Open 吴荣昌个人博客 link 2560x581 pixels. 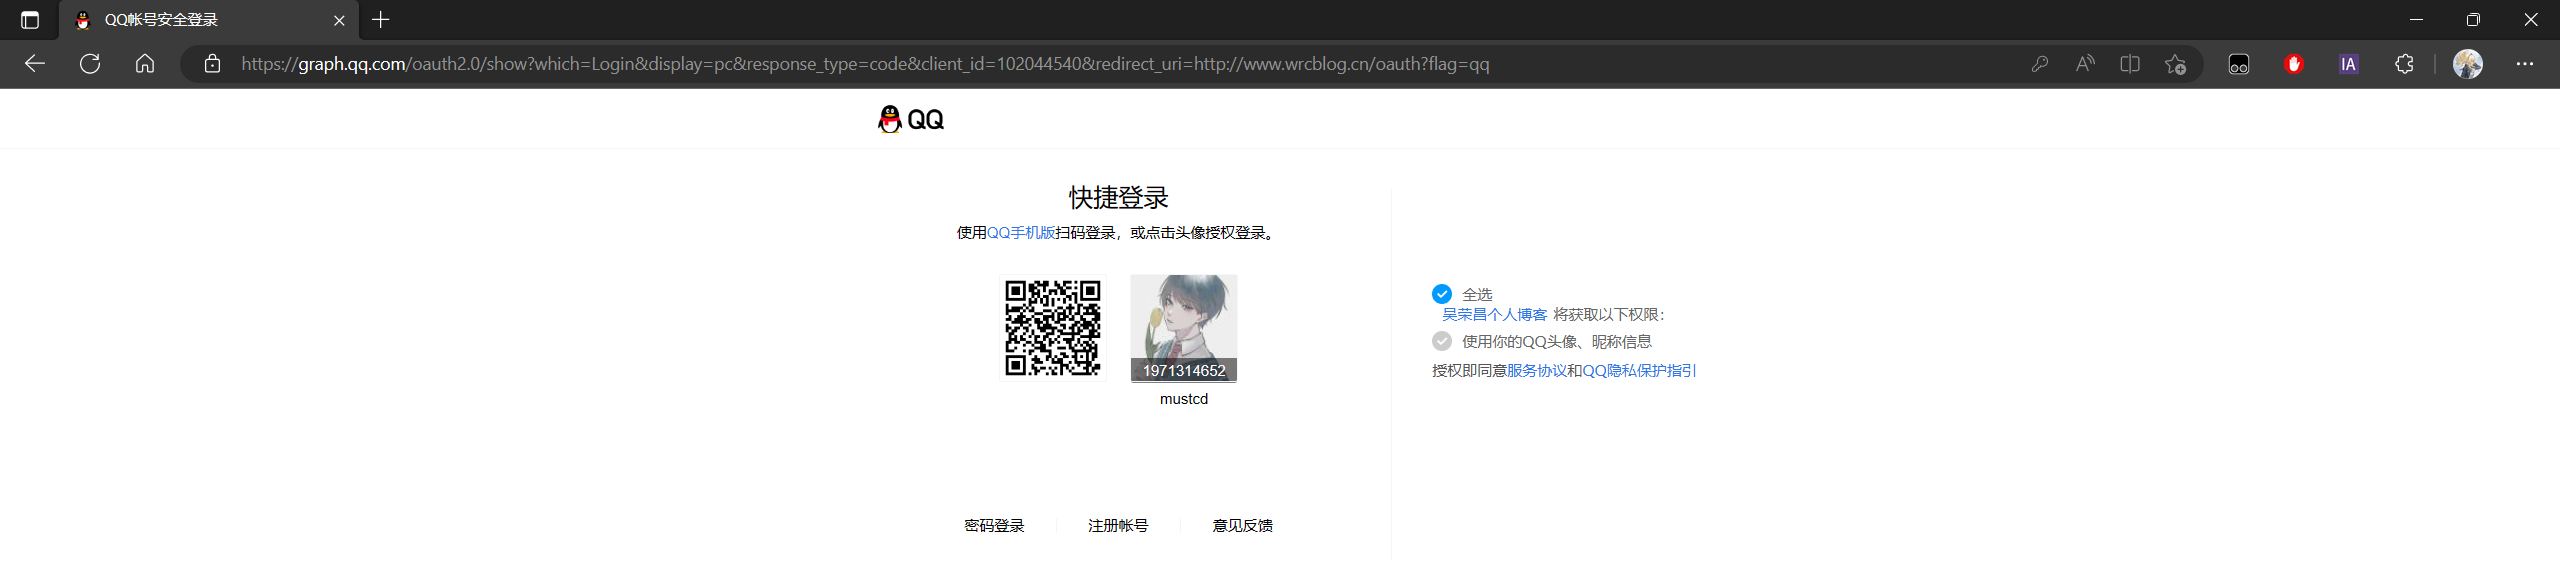click(1494, 315)
